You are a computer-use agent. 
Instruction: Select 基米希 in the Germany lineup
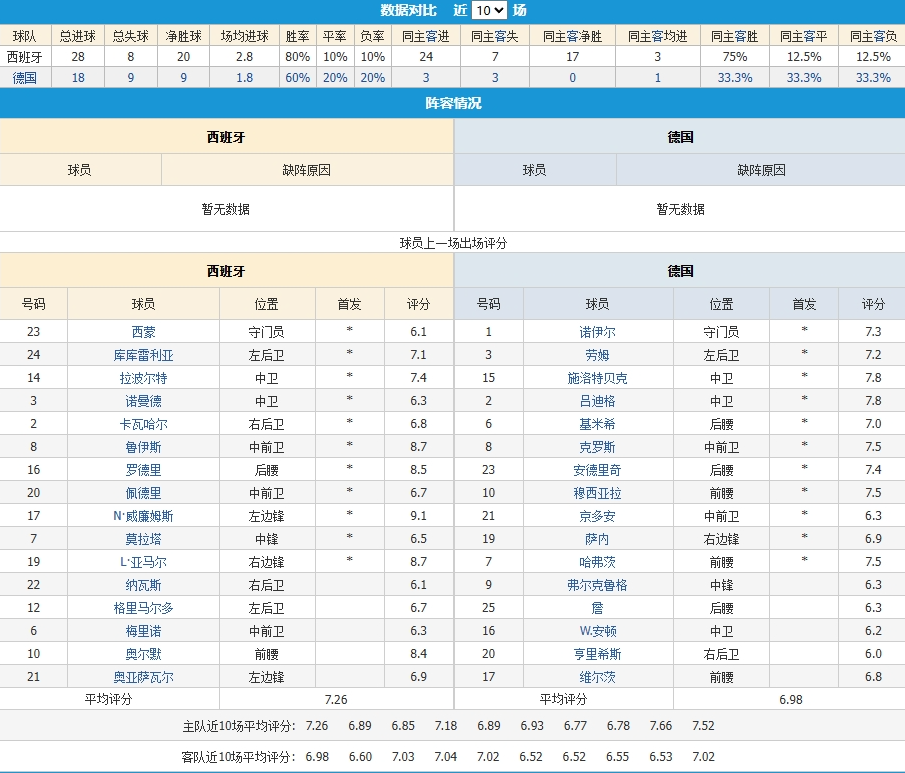pos(597,424)
